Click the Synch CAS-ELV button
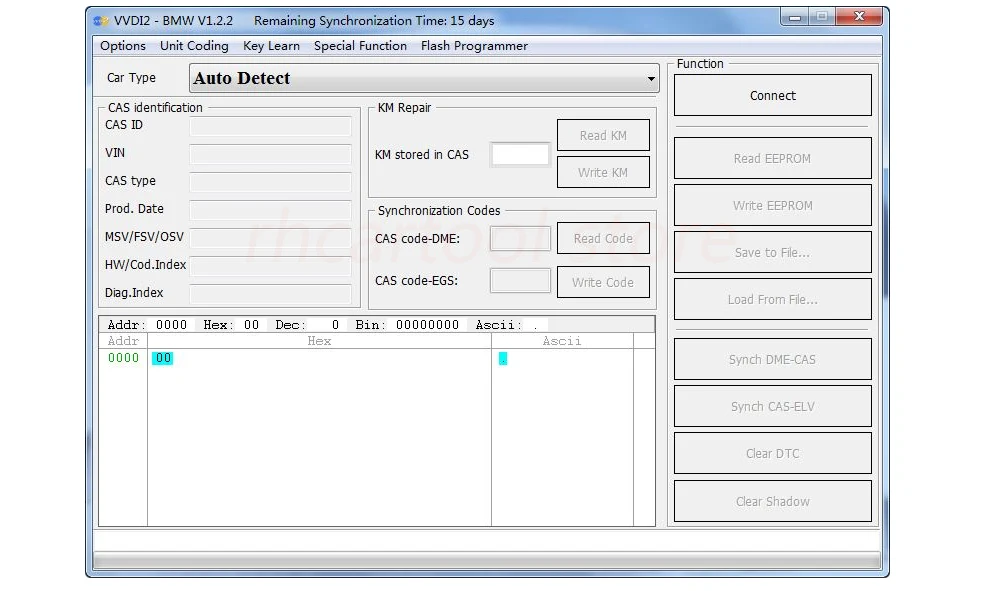The height and width of the screenshot is (591, 990). [x=773, y=407]
